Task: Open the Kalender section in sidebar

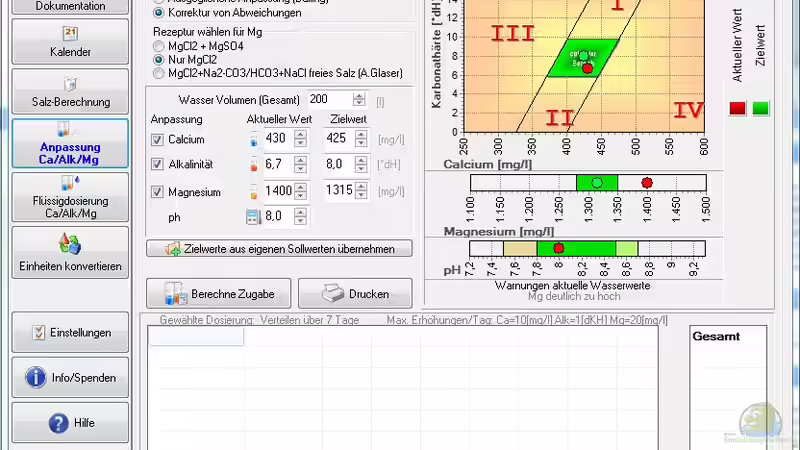Action: pos(70,42)
